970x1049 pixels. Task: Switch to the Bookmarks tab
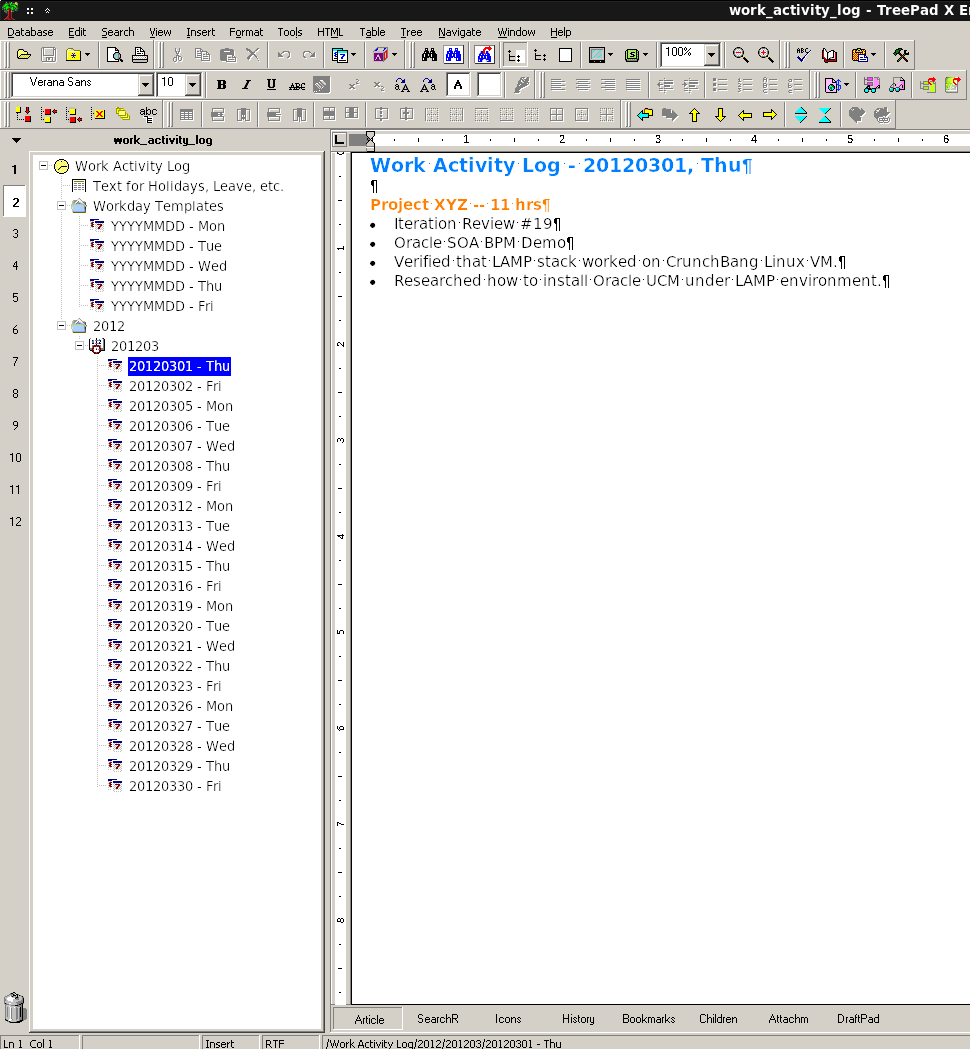point(648,1019)
